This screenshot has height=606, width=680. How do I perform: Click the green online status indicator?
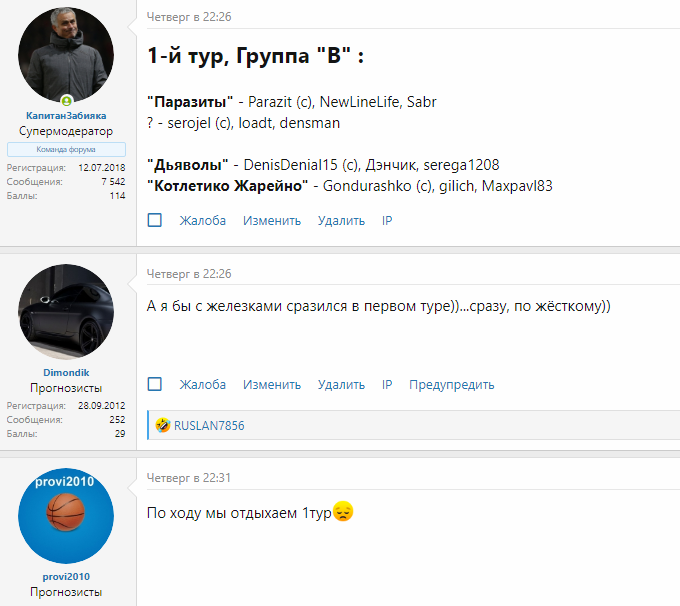[x=67, y=101]
